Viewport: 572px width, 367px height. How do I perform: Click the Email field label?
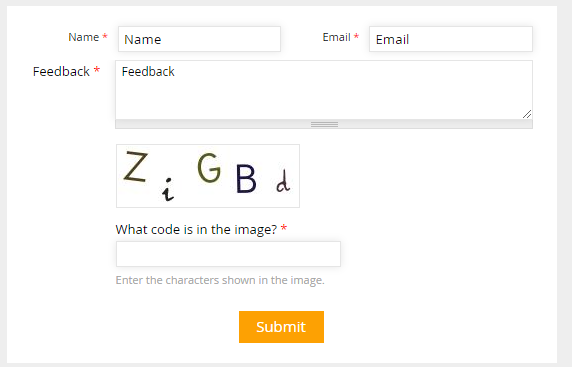point(336,37)
